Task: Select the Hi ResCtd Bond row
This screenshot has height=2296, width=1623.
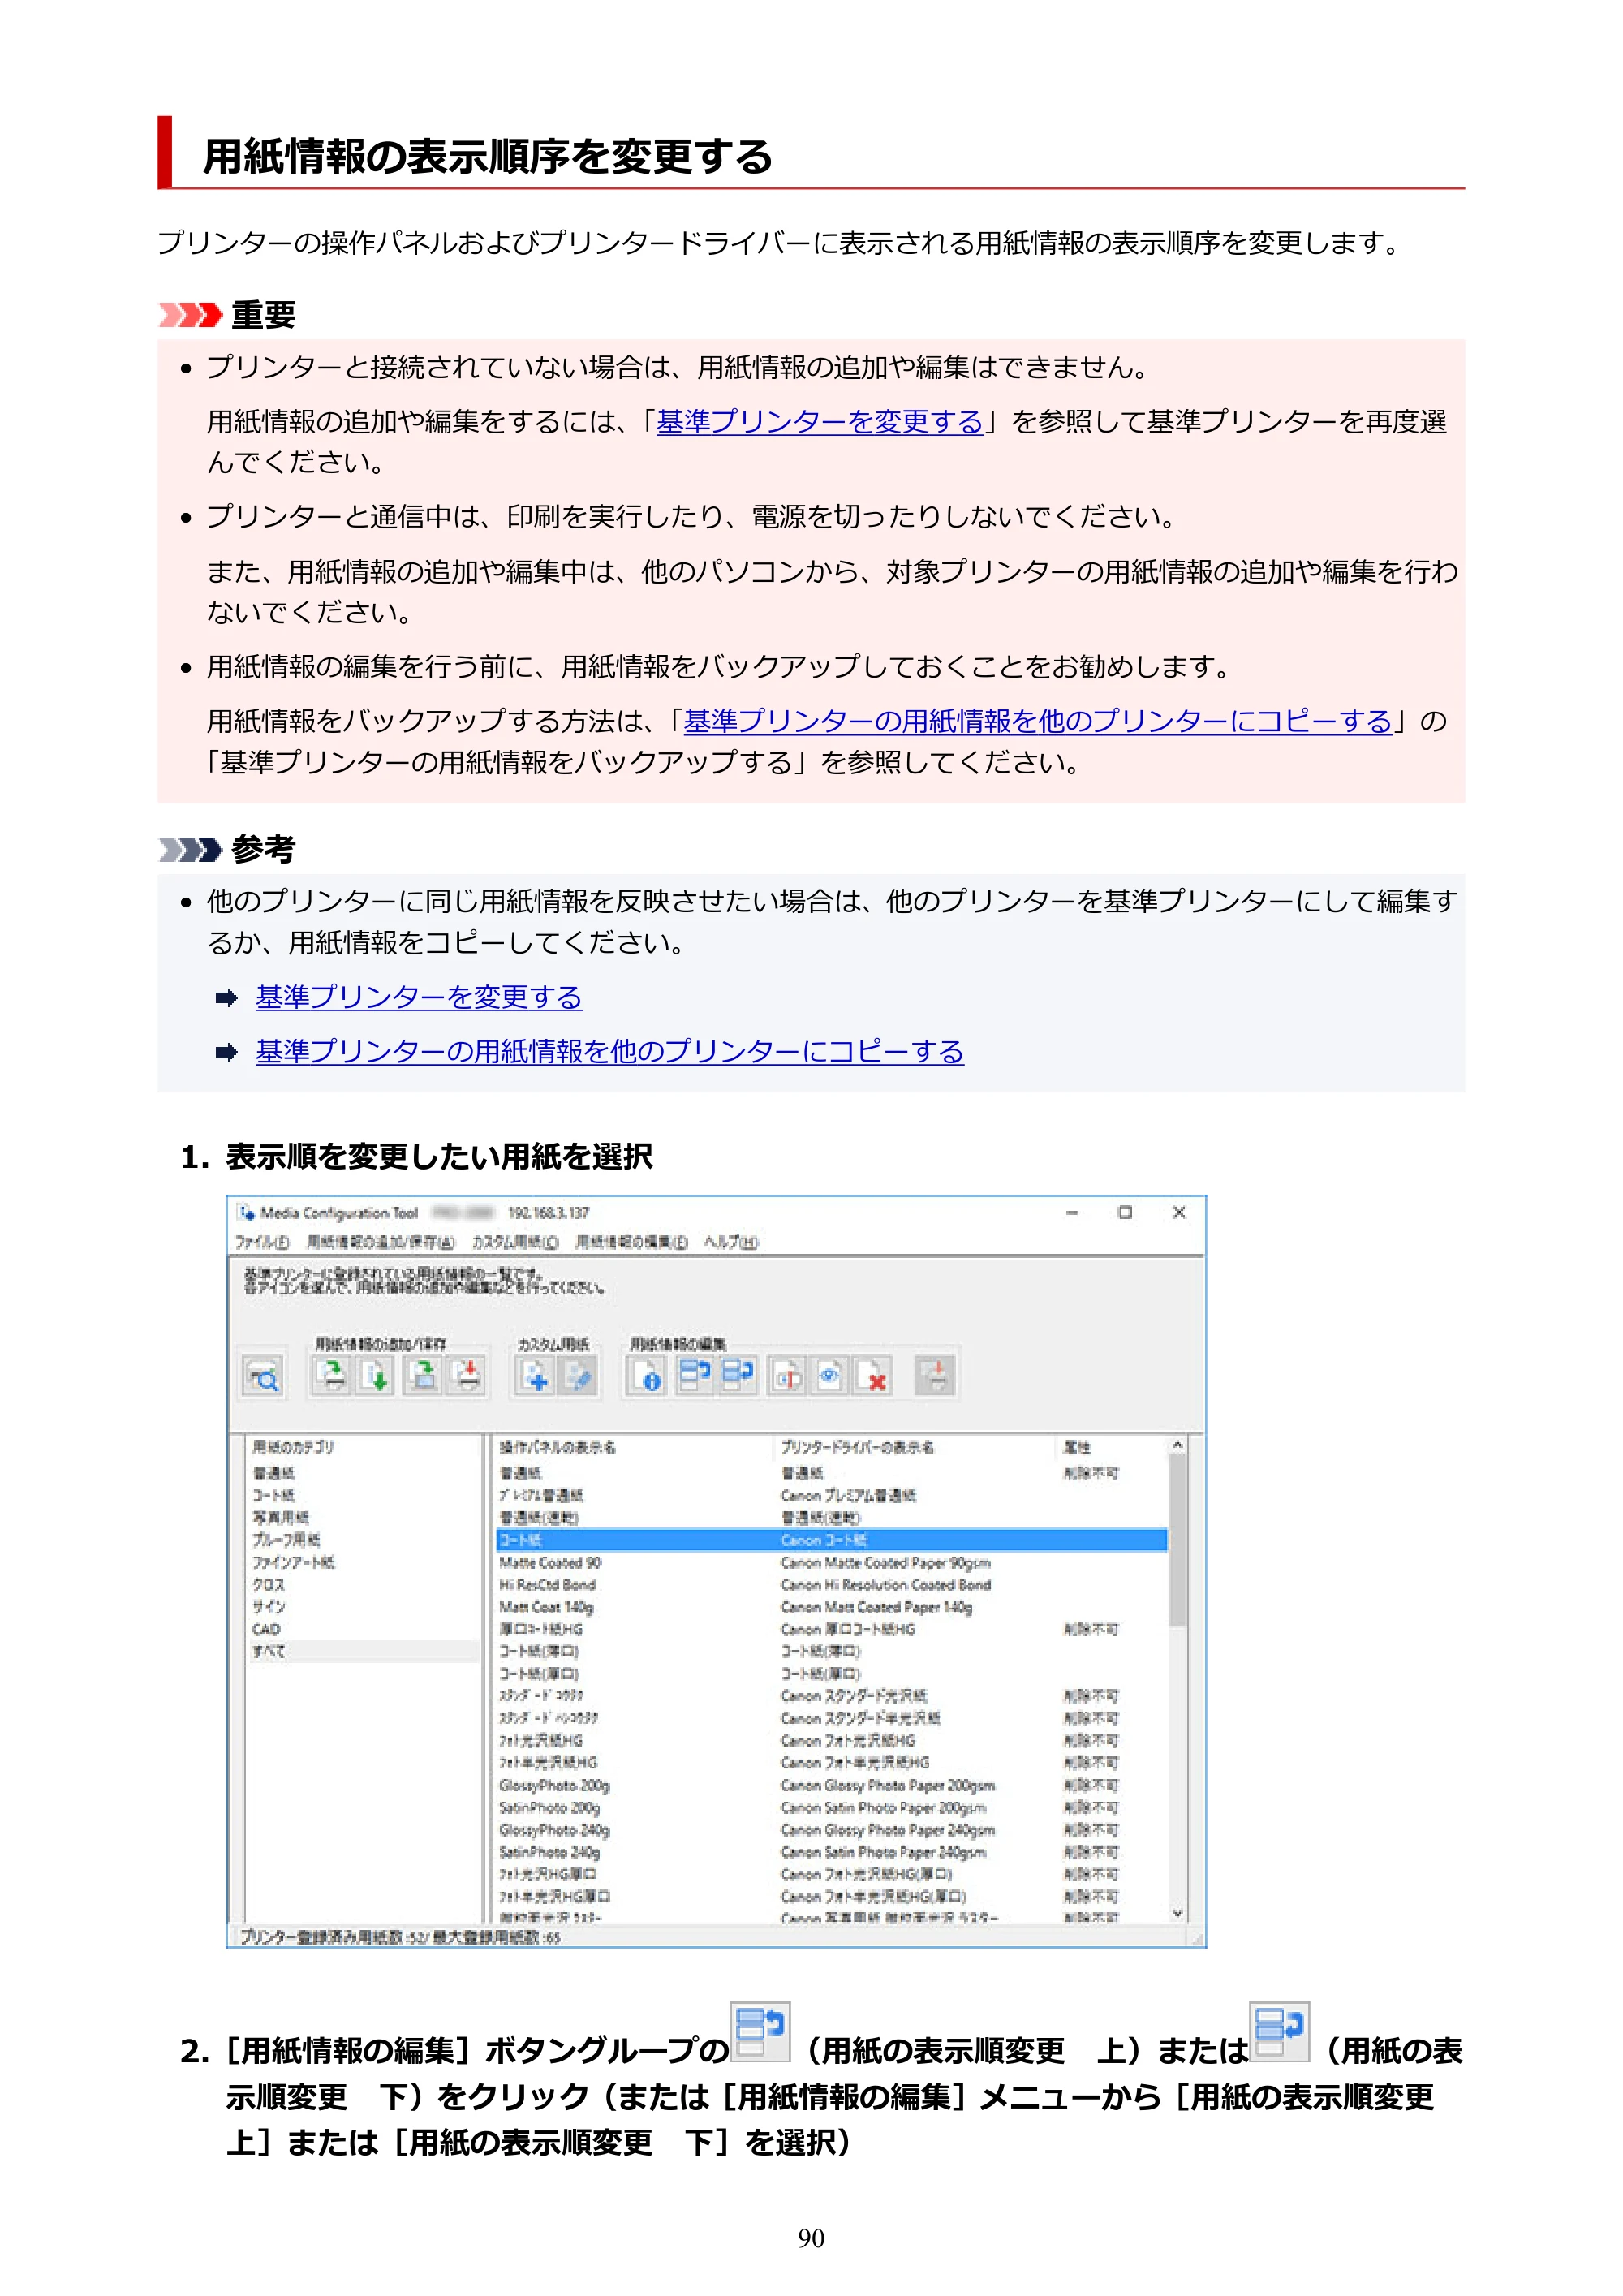Action: 832,1585
